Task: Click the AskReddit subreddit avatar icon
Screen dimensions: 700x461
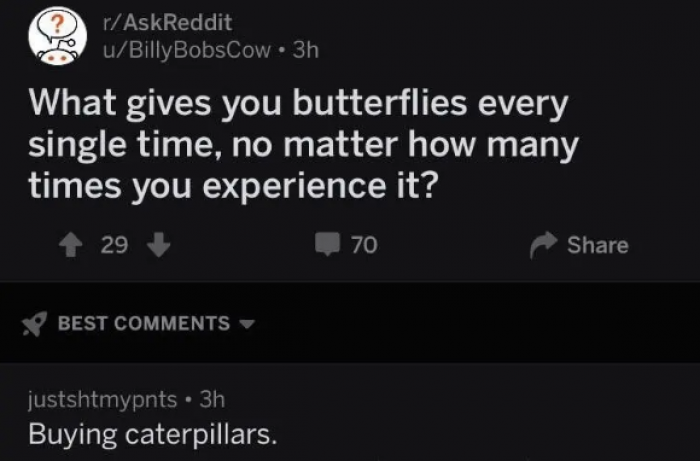Action: (x=57, y=36)
